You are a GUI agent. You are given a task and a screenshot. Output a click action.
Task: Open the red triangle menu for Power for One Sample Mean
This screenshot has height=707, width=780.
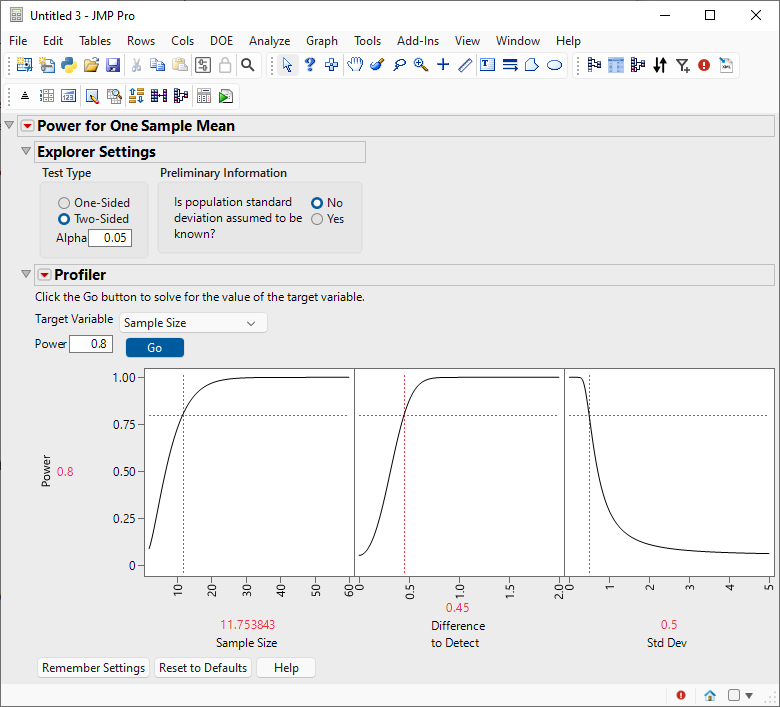(28, 126)
